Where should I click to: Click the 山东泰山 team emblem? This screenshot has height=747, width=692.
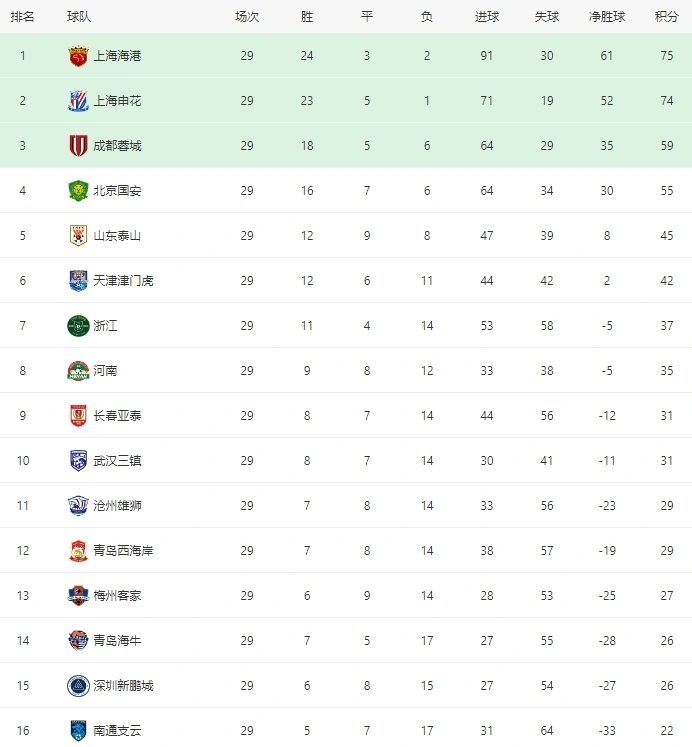tap(78, 235)
